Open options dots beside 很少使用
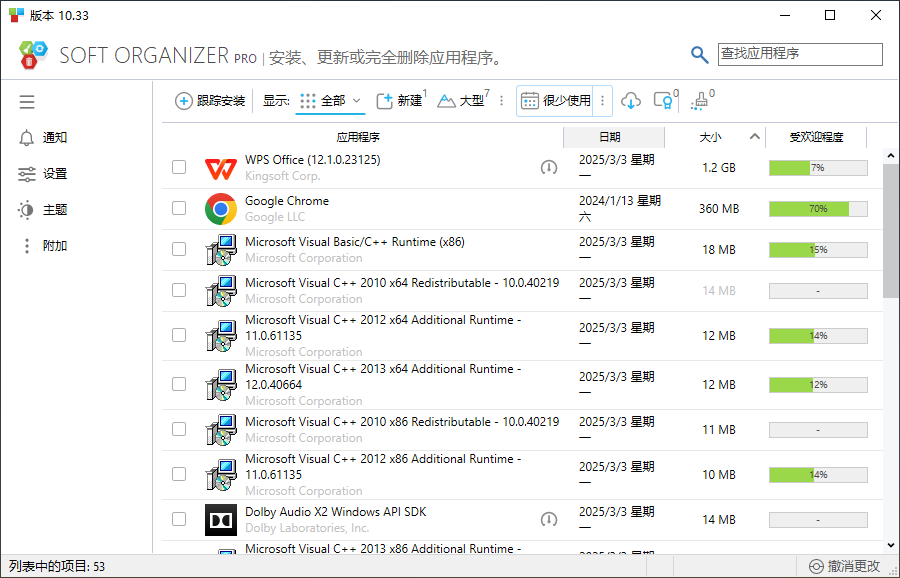This screenshot has width=900, height=578. click(602, 101)
